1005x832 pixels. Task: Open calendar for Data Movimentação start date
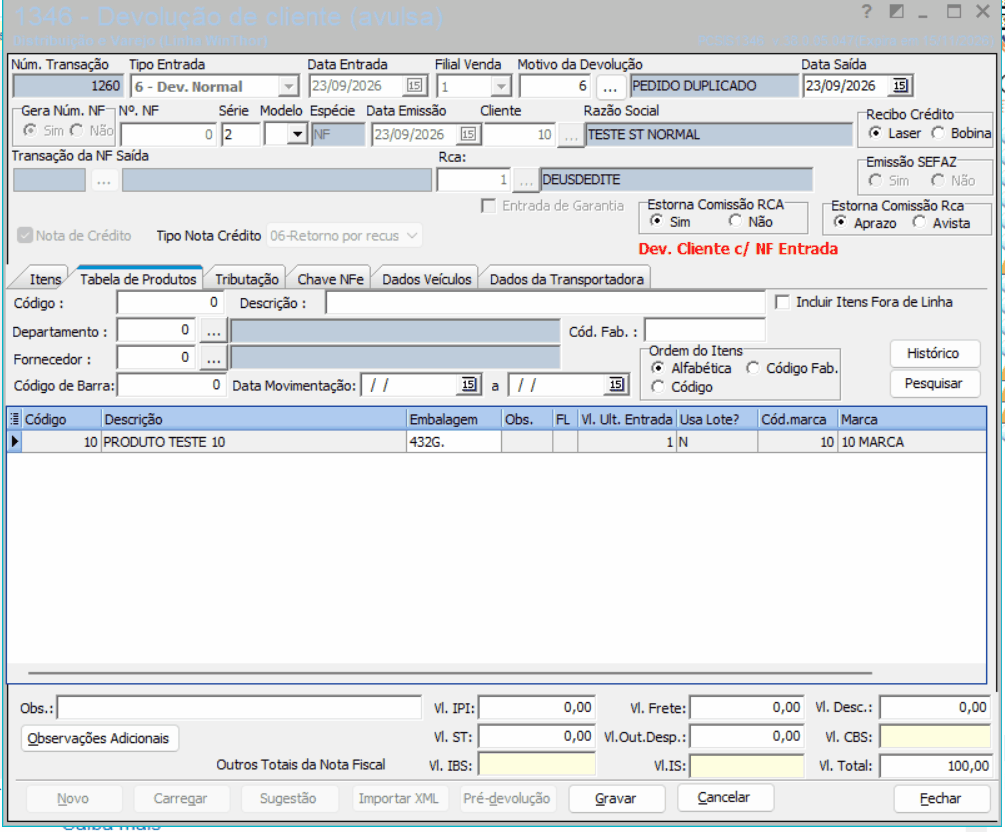(469, 385)
